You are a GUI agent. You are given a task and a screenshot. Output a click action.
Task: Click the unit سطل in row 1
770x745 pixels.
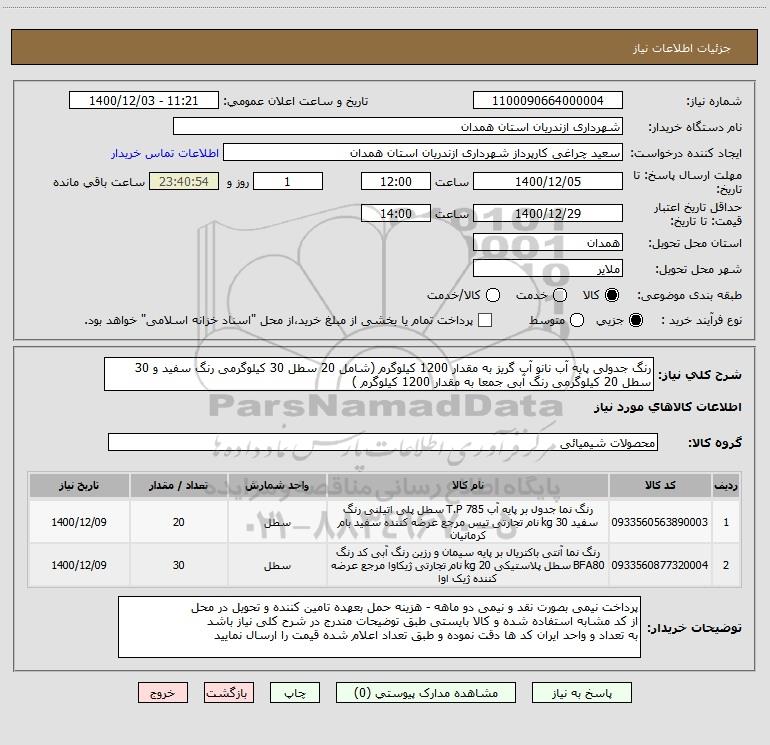(277, 523)
